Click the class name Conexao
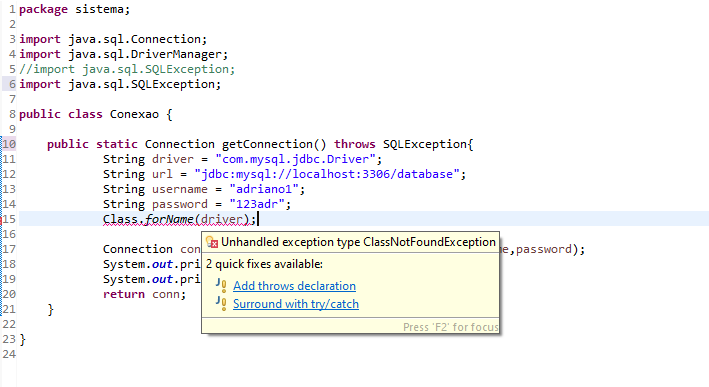Screen dimensions: 709x387 [134, 114]
